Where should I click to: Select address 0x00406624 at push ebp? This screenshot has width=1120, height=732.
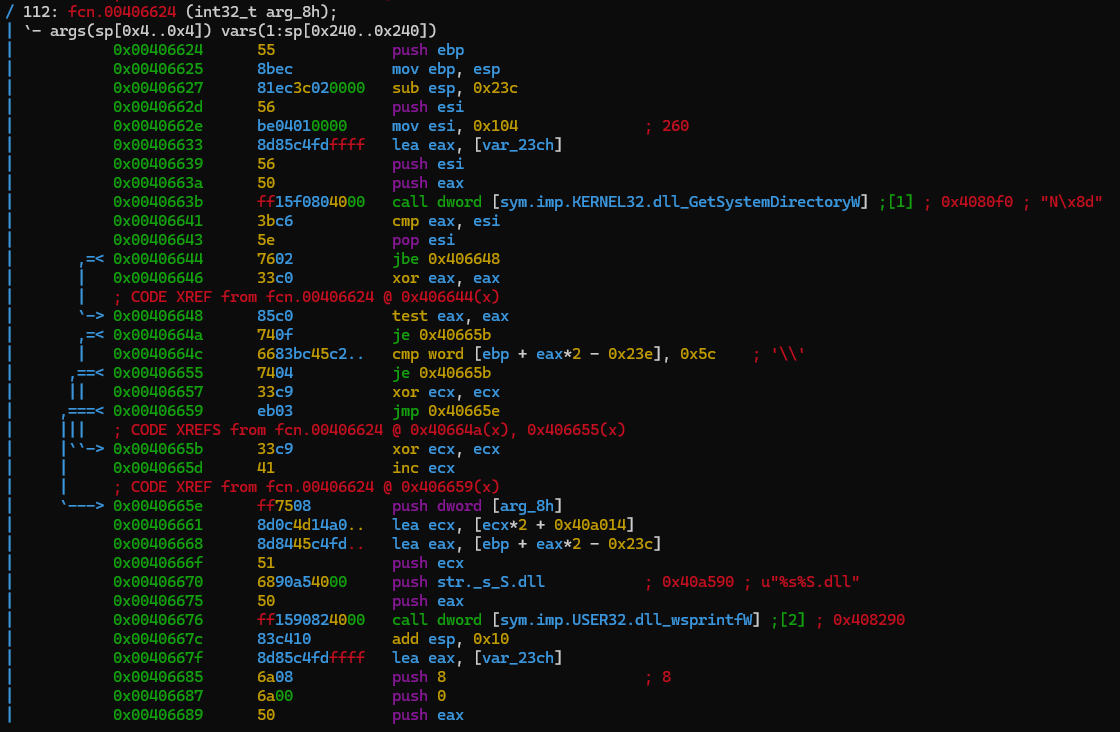coord(158,50)
